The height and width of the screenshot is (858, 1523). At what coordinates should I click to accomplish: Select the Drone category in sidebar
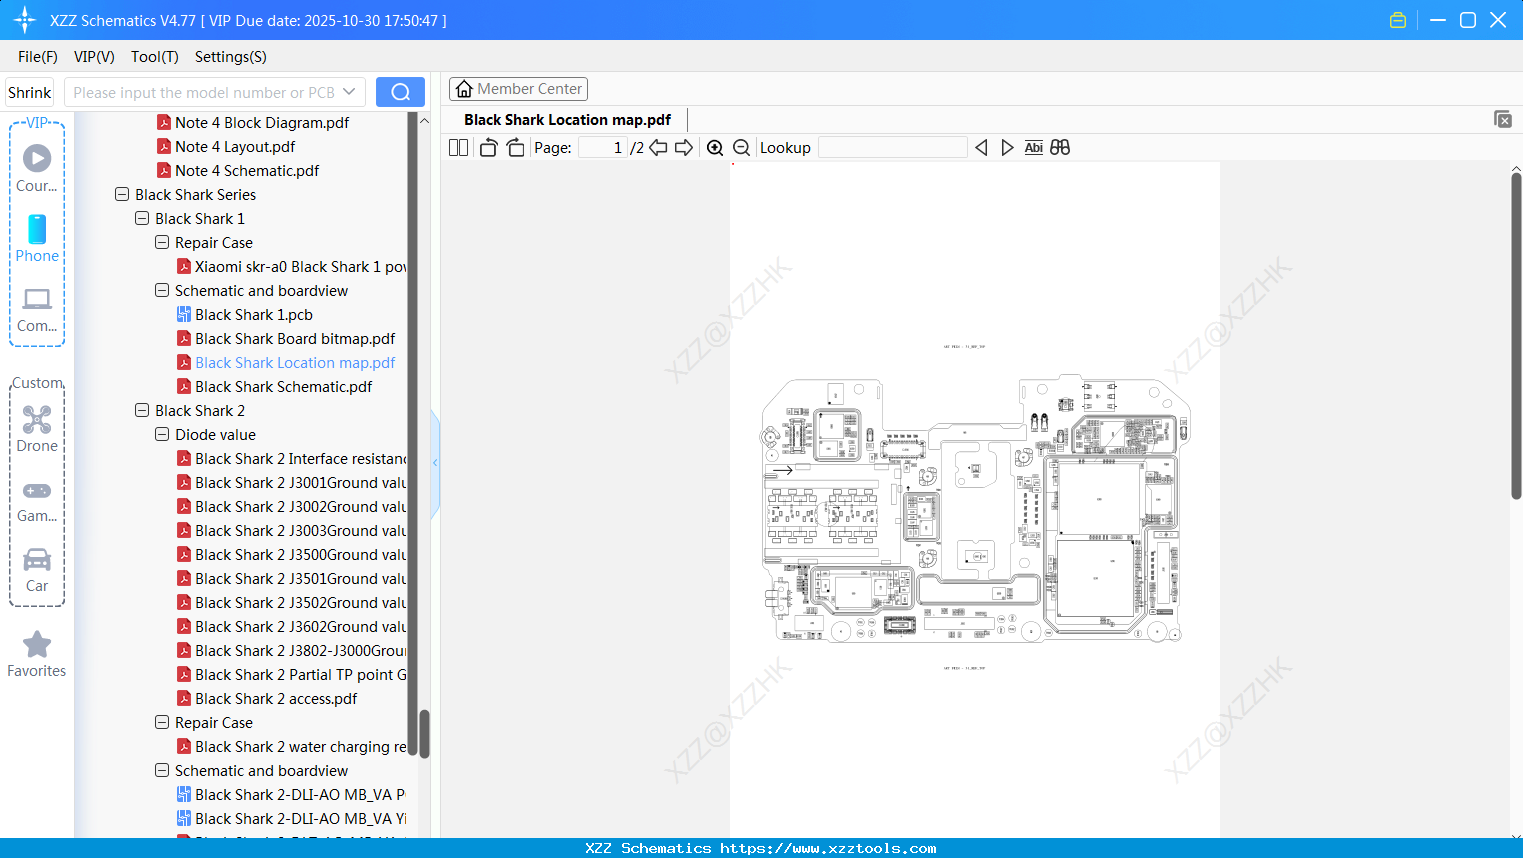pos(37,428)
